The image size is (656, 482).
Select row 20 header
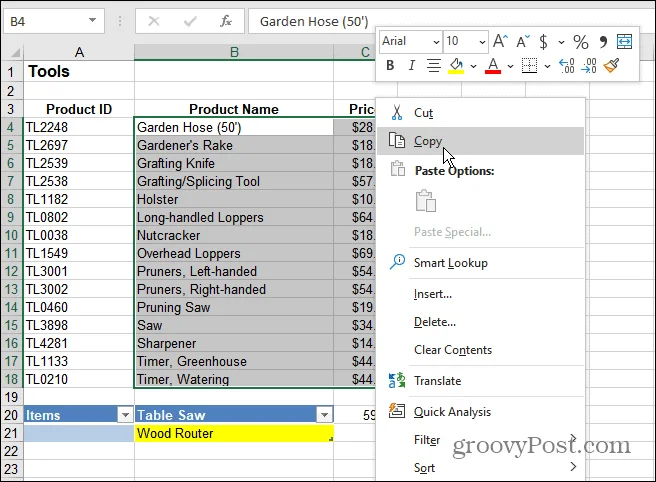point(11,415)
